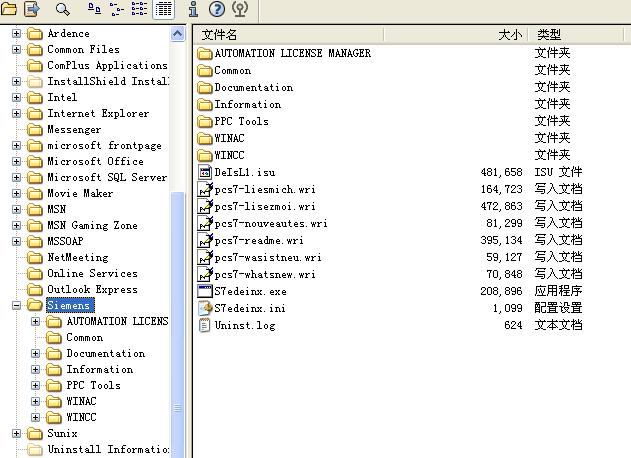This screenshot has height=458, width=631.
Task: Switch to list view mode
Action: [140, 9]
